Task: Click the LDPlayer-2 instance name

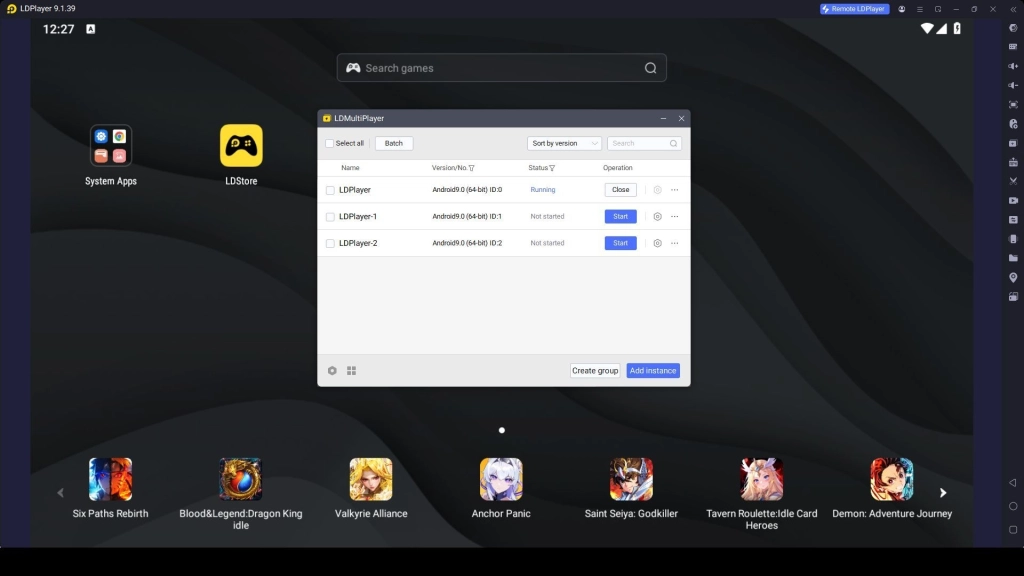Action: [358, 243]
